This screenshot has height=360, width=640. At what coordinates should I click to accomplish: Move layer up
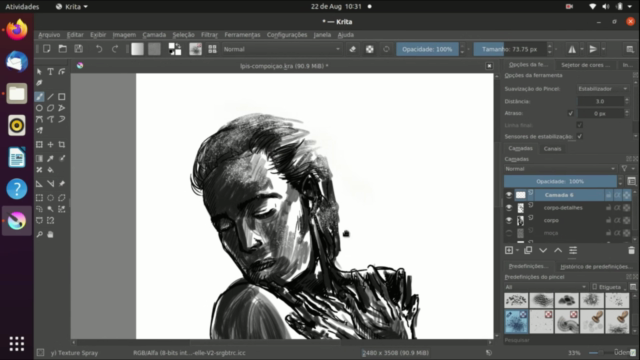558,250
